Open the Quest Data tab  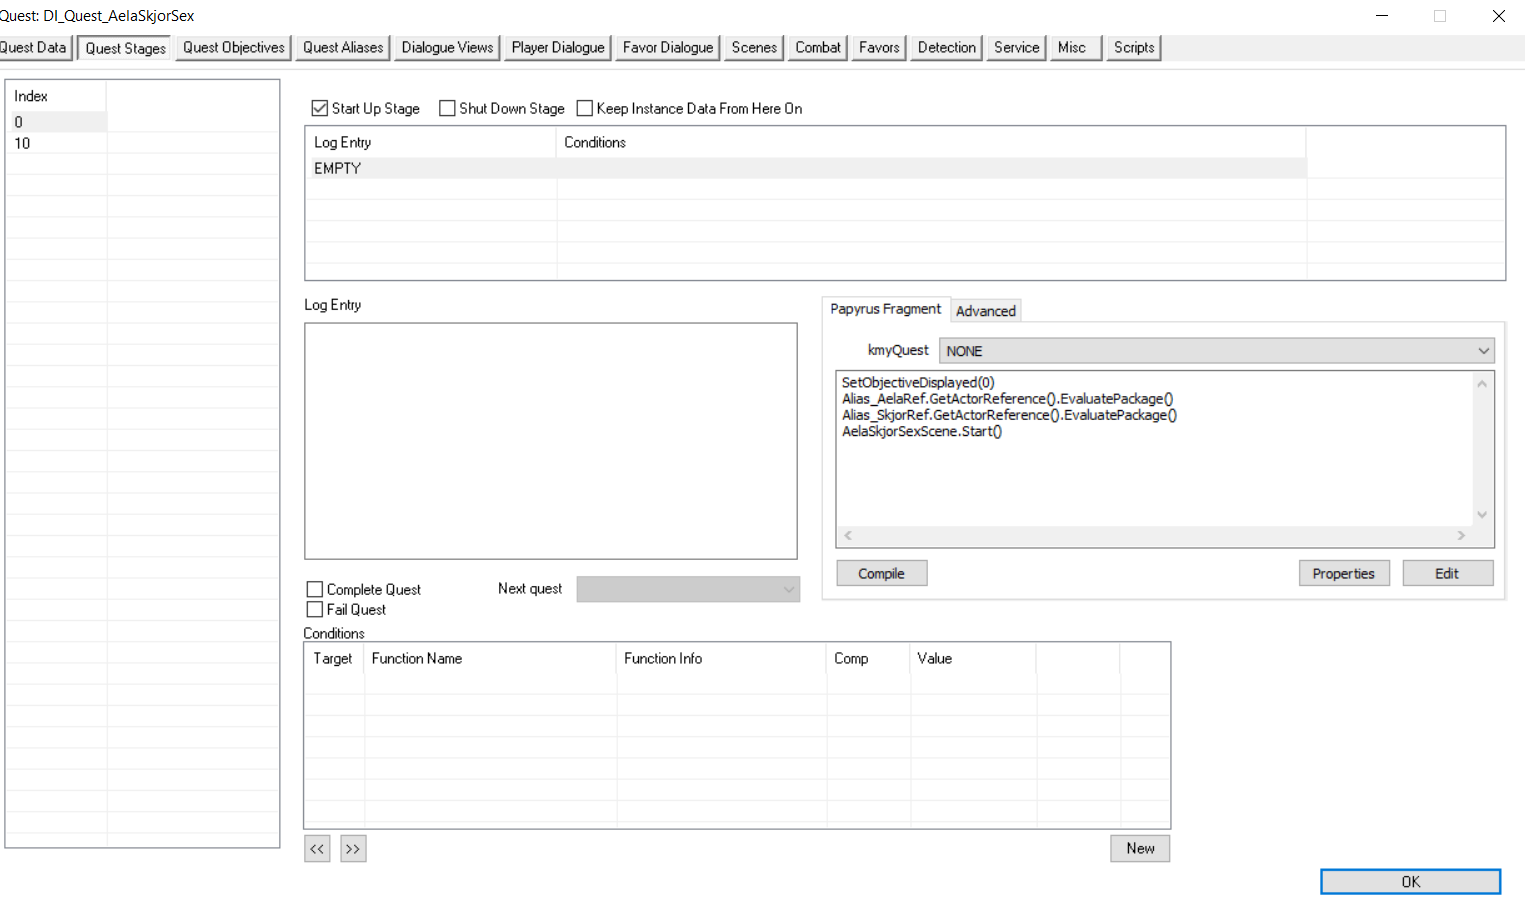coord(35,48)
